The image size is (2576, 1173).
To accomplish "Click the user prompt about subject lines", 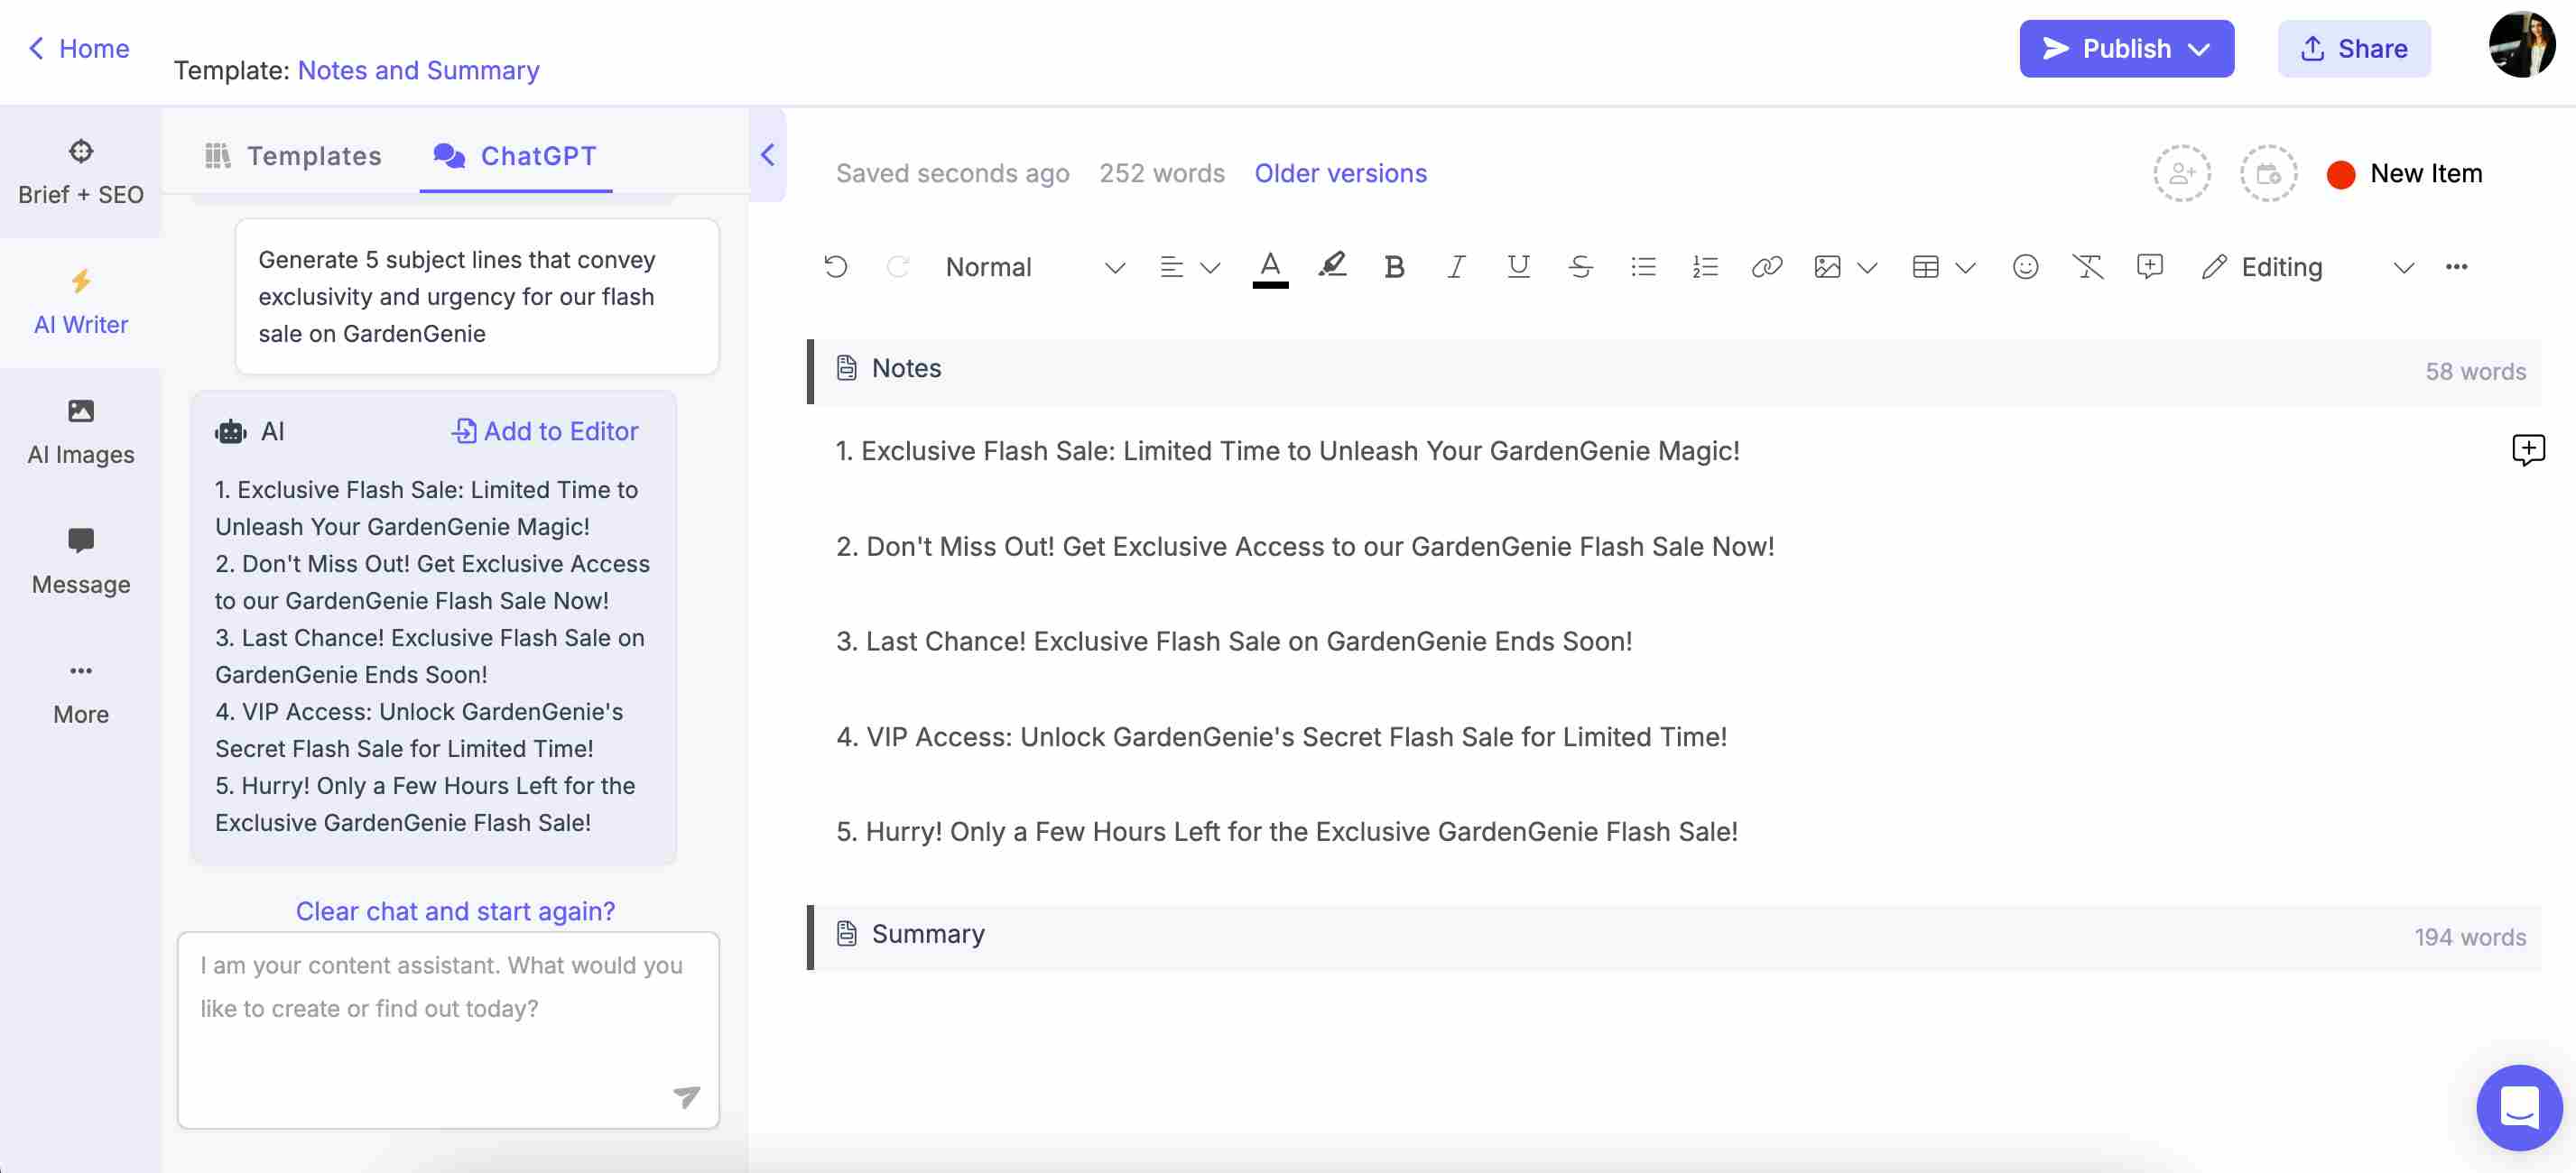I will 477,296.
